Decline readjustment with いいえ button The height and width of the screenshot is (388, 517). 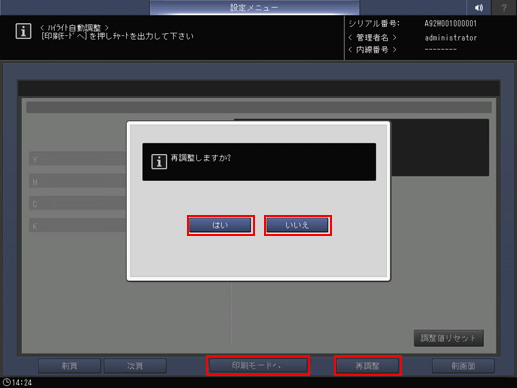[297, 225]
